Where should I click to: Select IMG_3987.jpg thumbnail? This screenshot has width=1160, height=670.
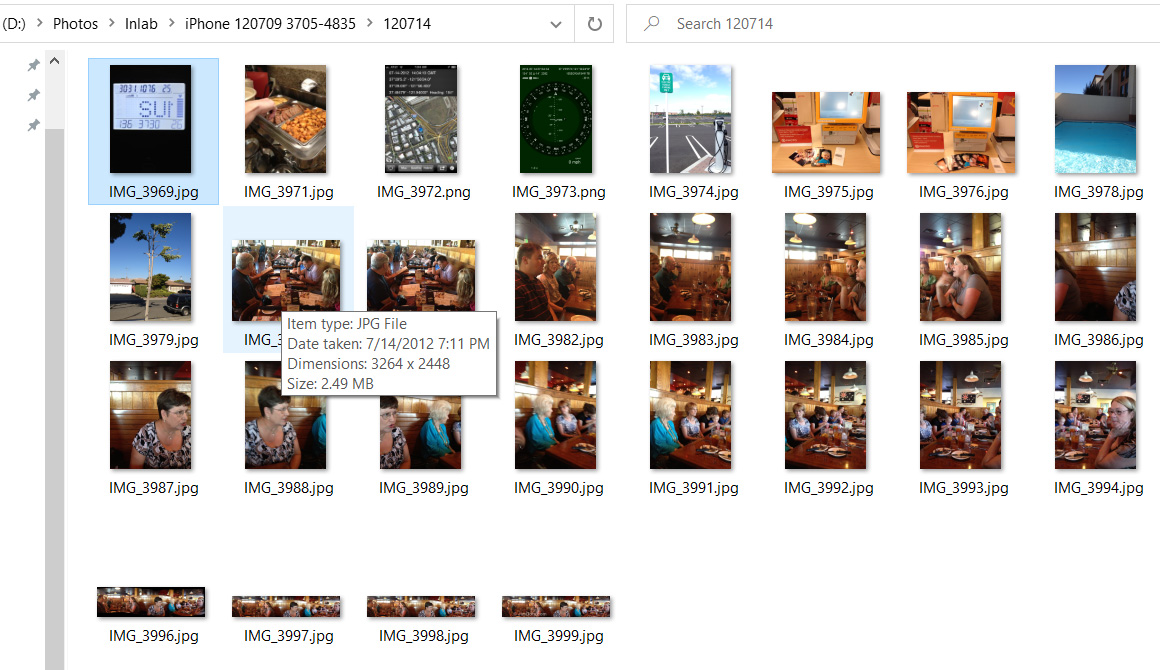[150, 415]
